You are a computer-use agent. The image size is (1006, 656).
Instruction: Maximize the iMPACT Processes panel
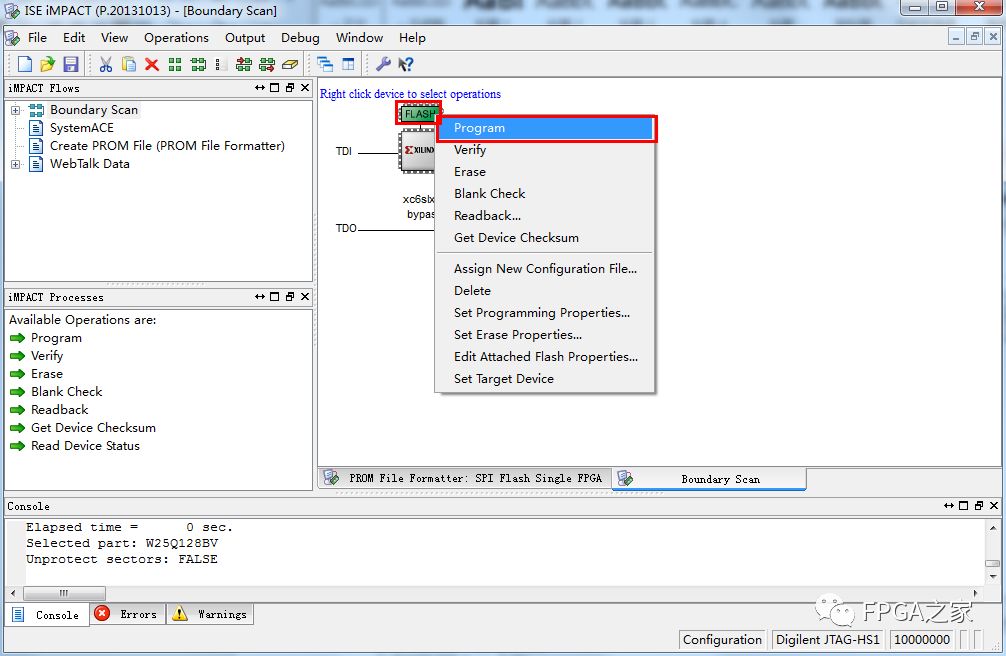click(x=275, y=297)
